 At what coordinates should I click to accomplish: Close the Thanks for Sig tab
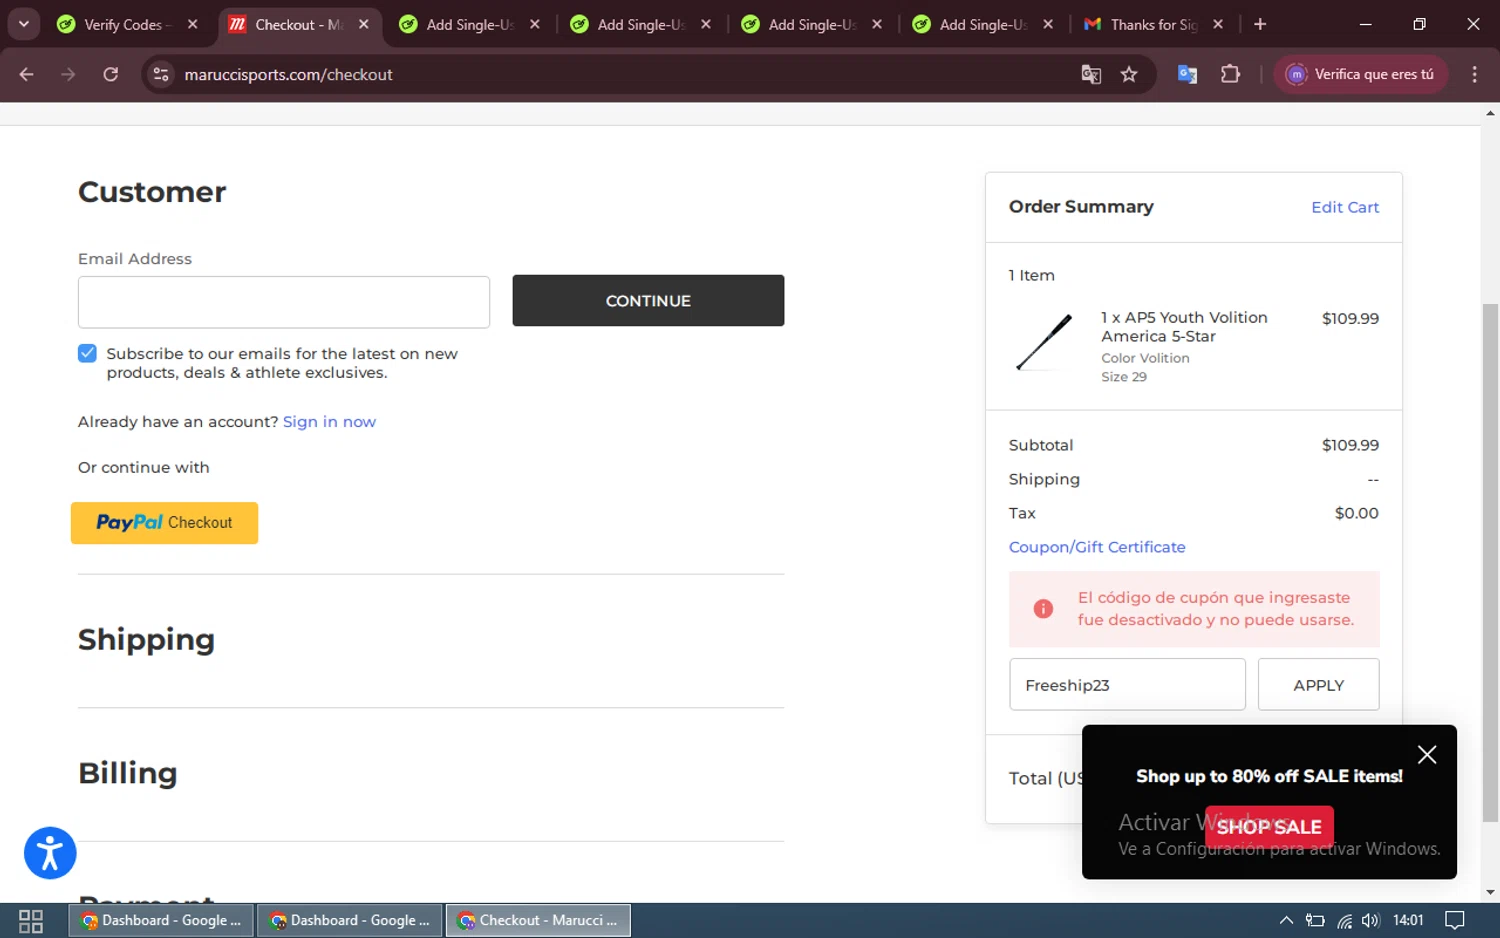(x=1218, y=24)
